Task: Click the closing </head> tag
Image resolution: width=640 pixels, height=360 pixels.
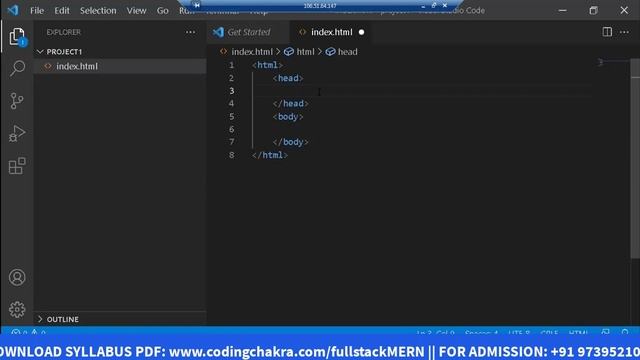Action: coord(290,104)
